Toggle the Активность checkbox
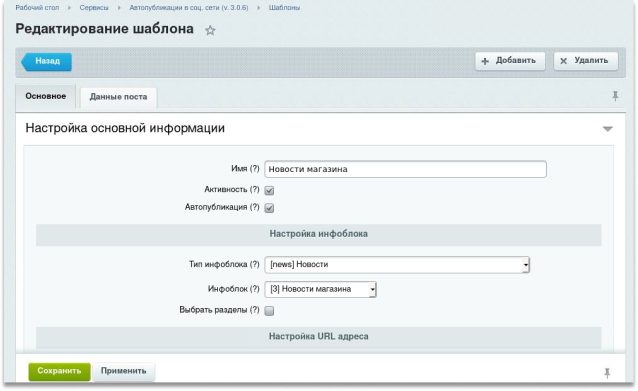Image resolution: width=638 pixels, height=391 pixels. coord(269,190)
